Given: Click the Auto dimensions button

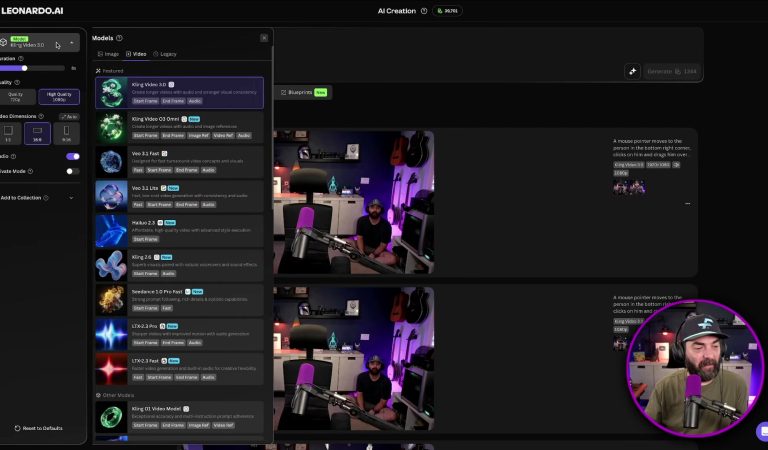Looking at the screenshot, I should tap(69, 117).
